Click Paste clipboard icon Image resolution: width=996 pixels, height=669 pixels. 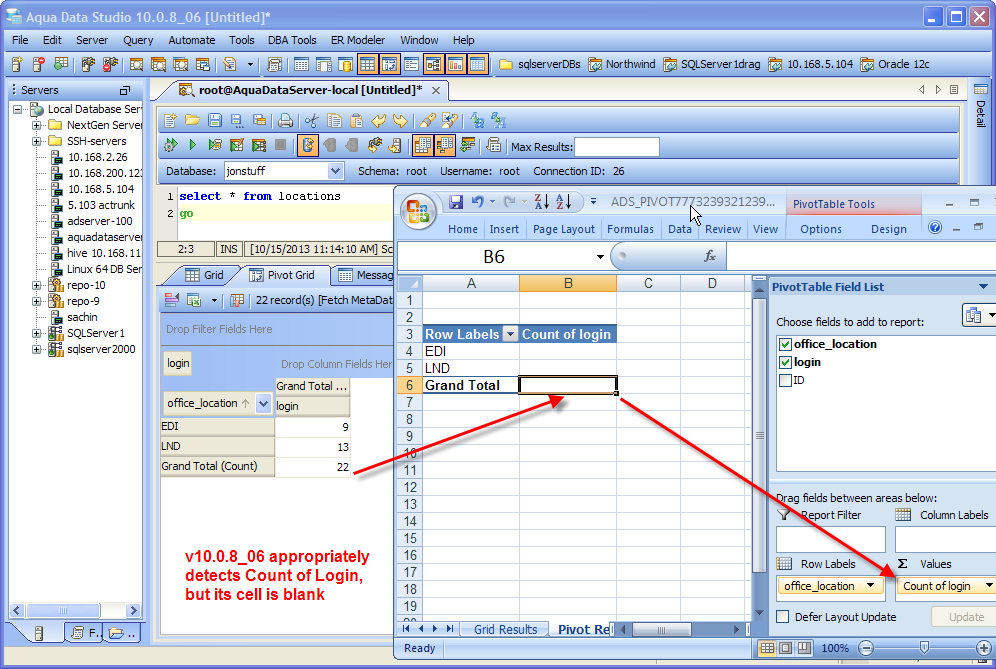coord(356,121)
